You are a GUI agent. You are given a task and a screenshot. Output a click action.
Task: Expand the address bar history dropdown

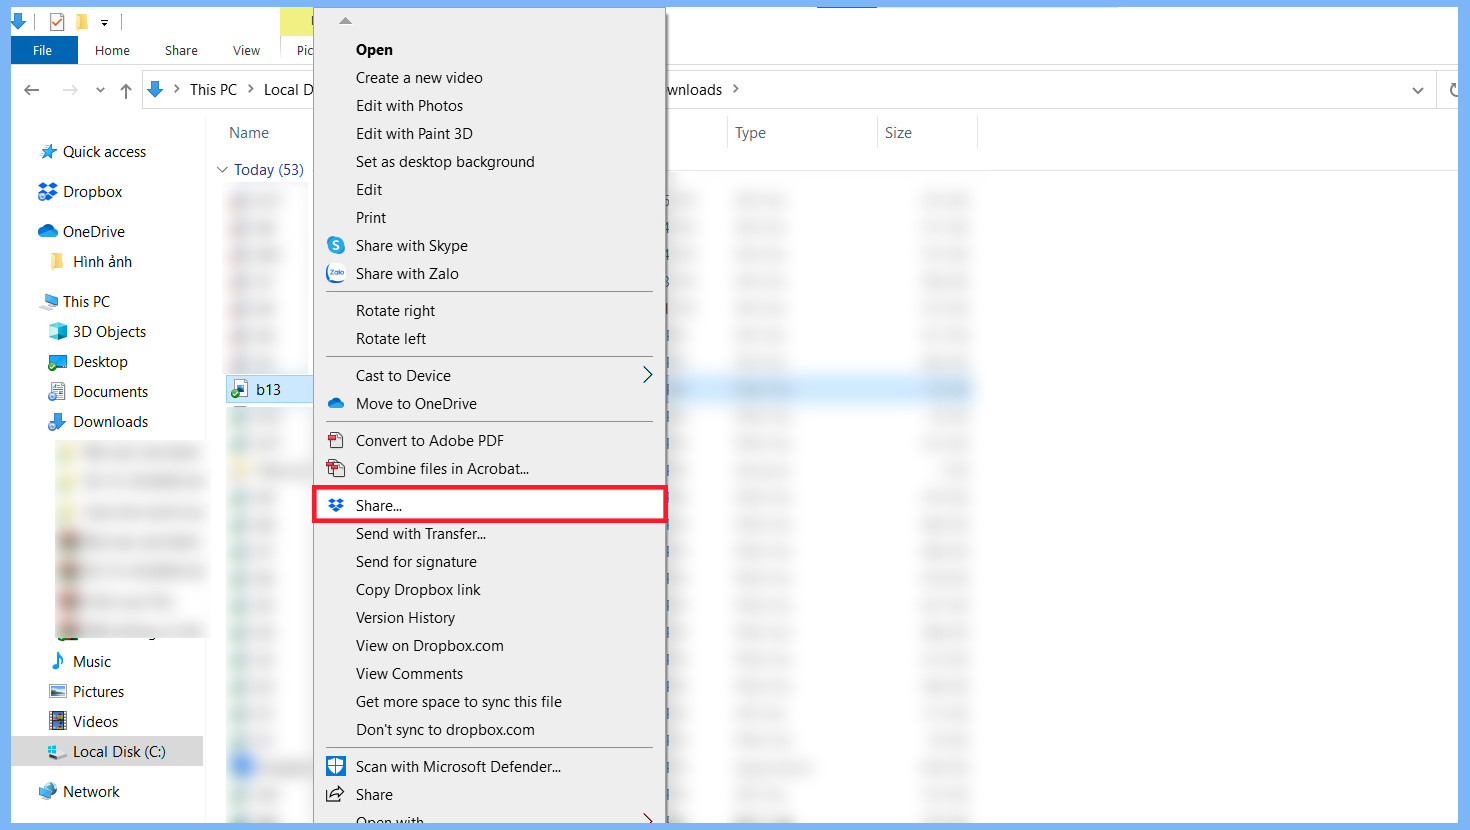tap(1418, 90)
